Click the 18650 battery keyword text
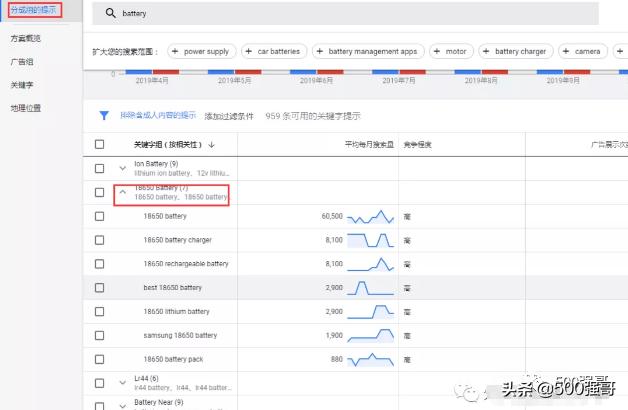This screenshot has width=628, height=410. (x=165, y=216)
